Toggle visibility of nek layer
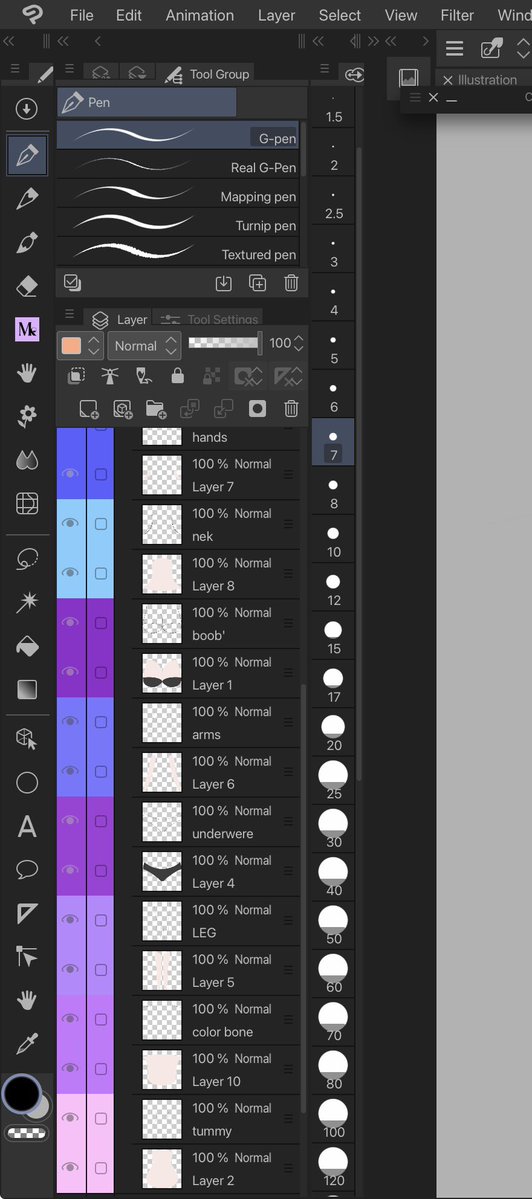The height and width of the screenshot is (1199, 532). (71, 524)
